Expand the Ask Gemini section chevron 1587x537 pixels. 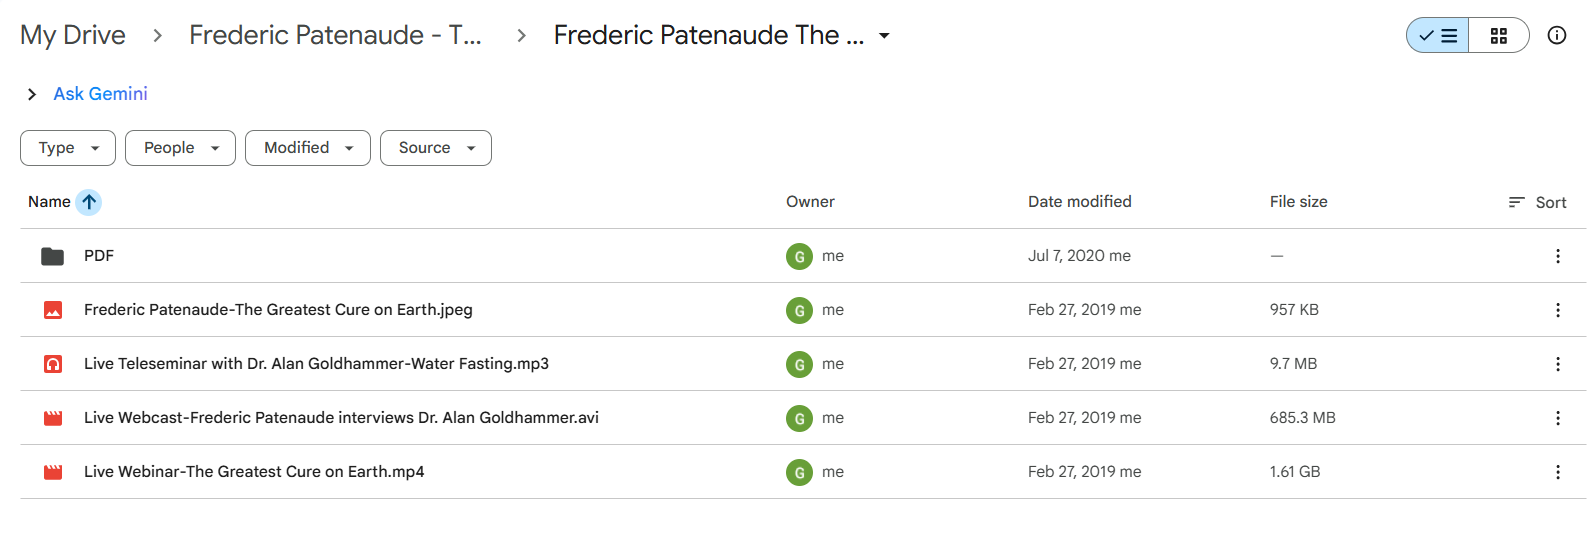pyautogui.click(x=32, y=94)
